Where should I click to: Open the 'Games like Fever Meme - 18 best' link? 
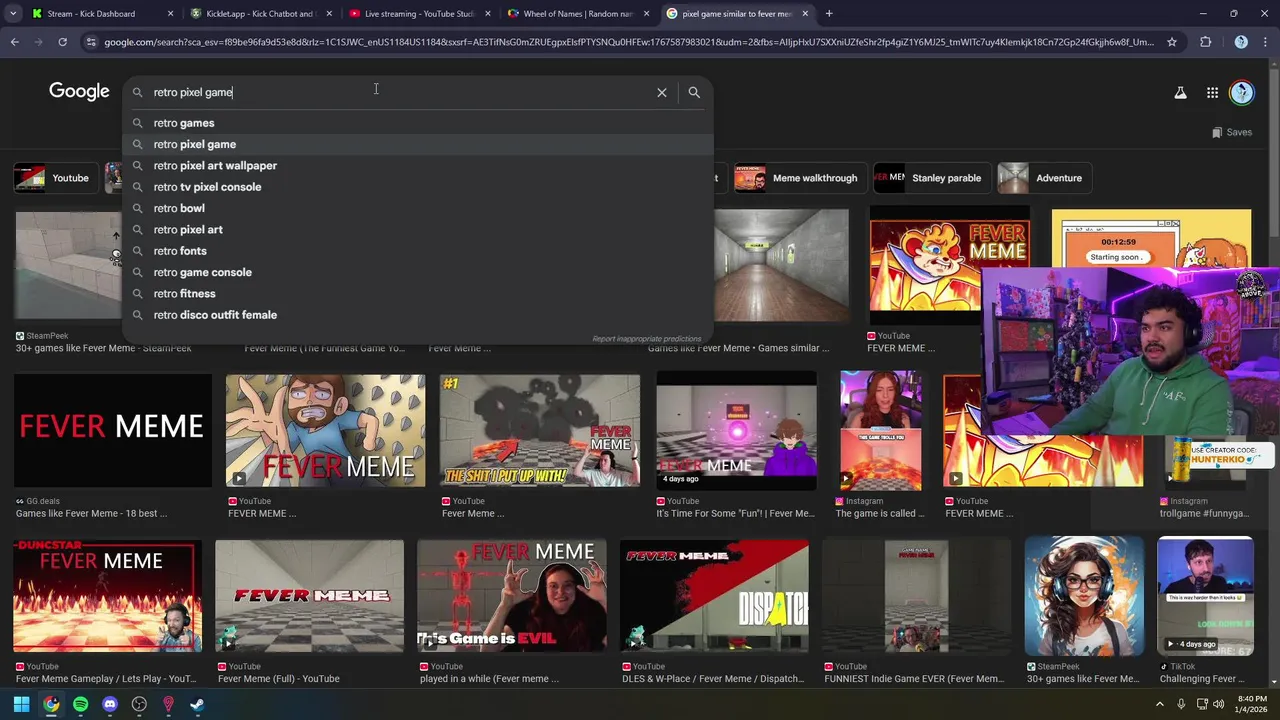click(91, 514)
